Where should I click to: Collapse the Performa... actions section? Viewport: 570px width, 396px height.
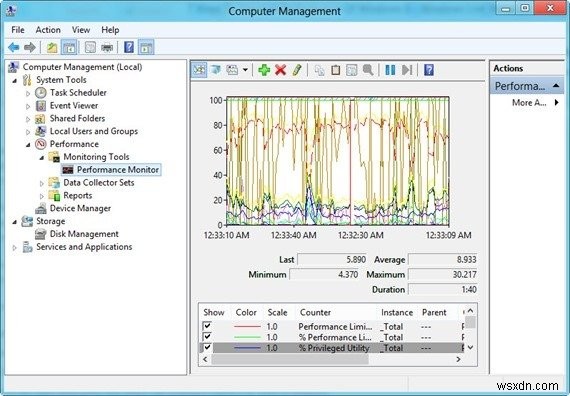point(556,86)
